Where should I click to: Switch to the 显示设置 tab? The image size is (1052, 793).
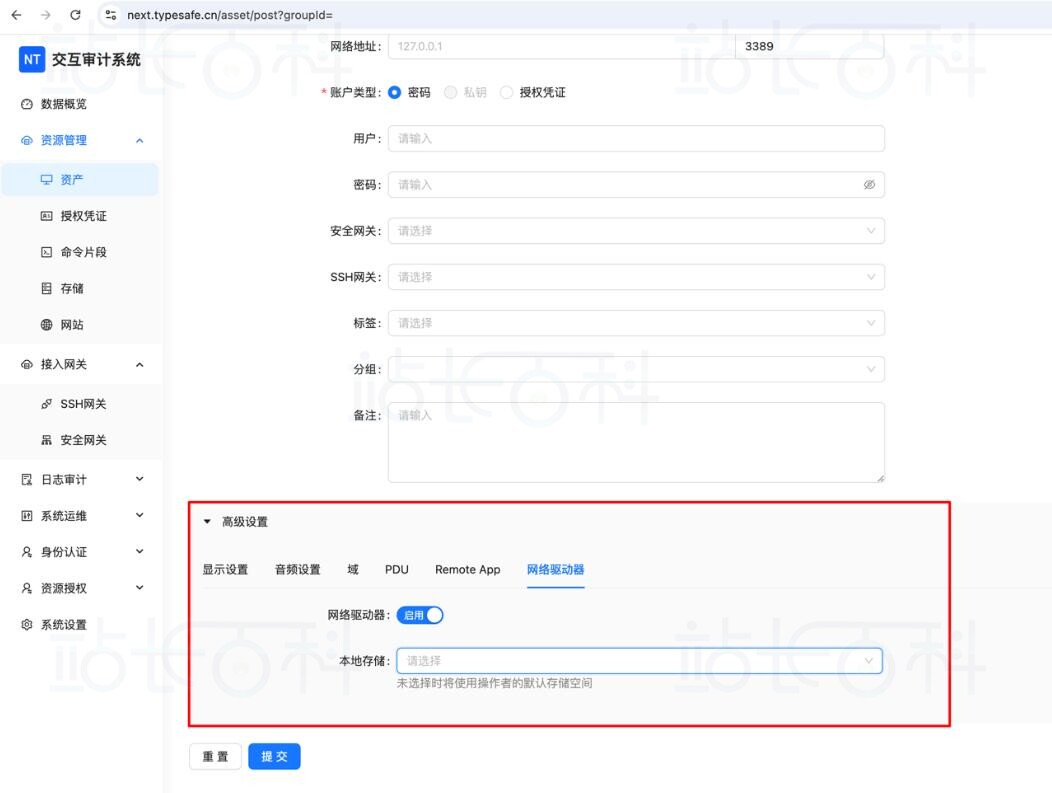[225, 570]
